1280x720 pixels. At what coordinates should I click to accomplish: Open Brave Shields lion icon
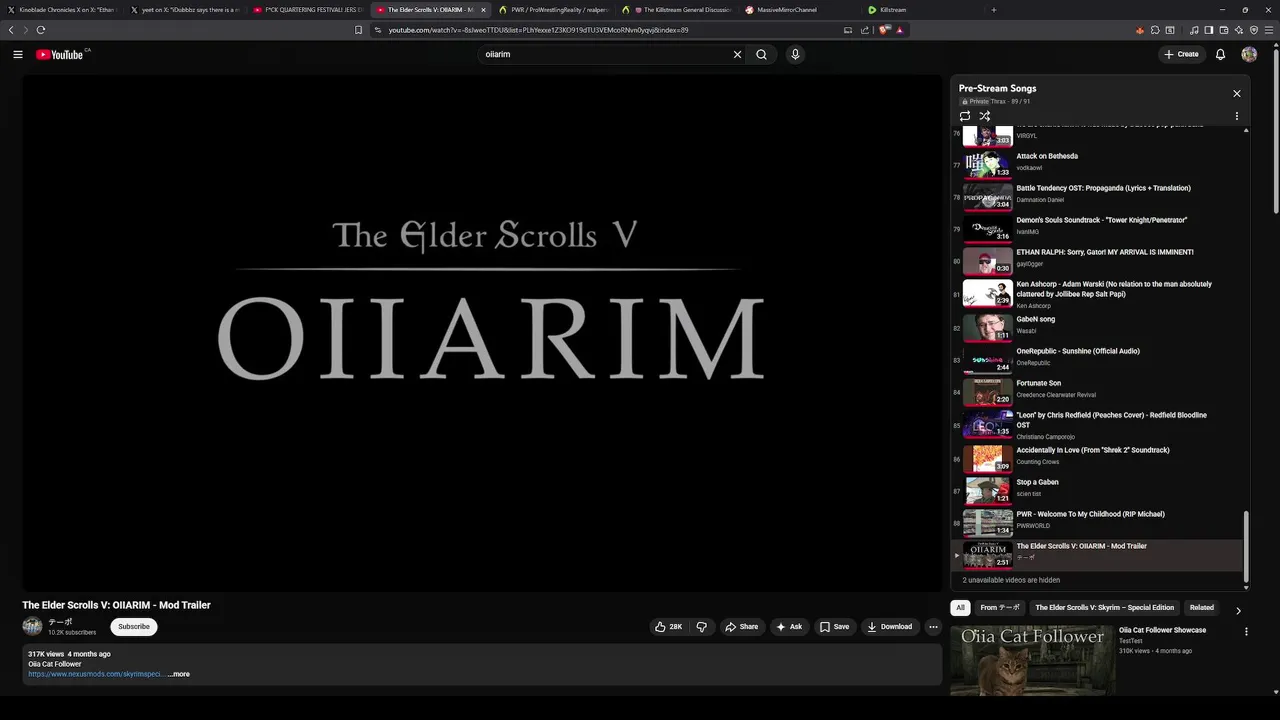point(883,30)
